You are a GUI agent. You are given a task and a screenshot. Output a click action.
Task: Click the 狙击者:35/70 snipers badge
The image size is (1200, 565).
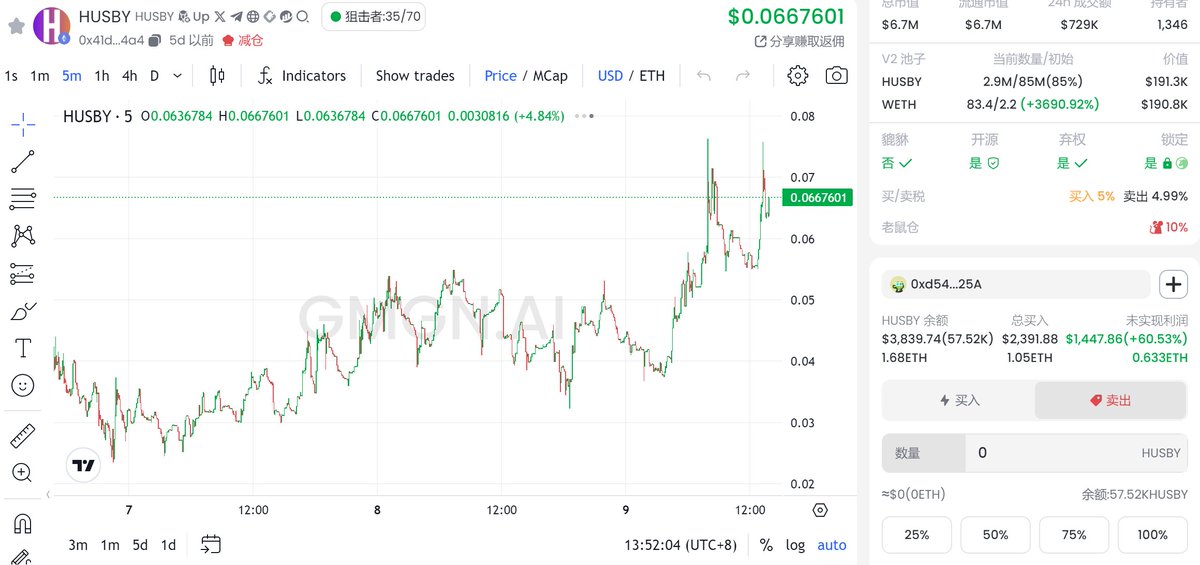[372, 16]
